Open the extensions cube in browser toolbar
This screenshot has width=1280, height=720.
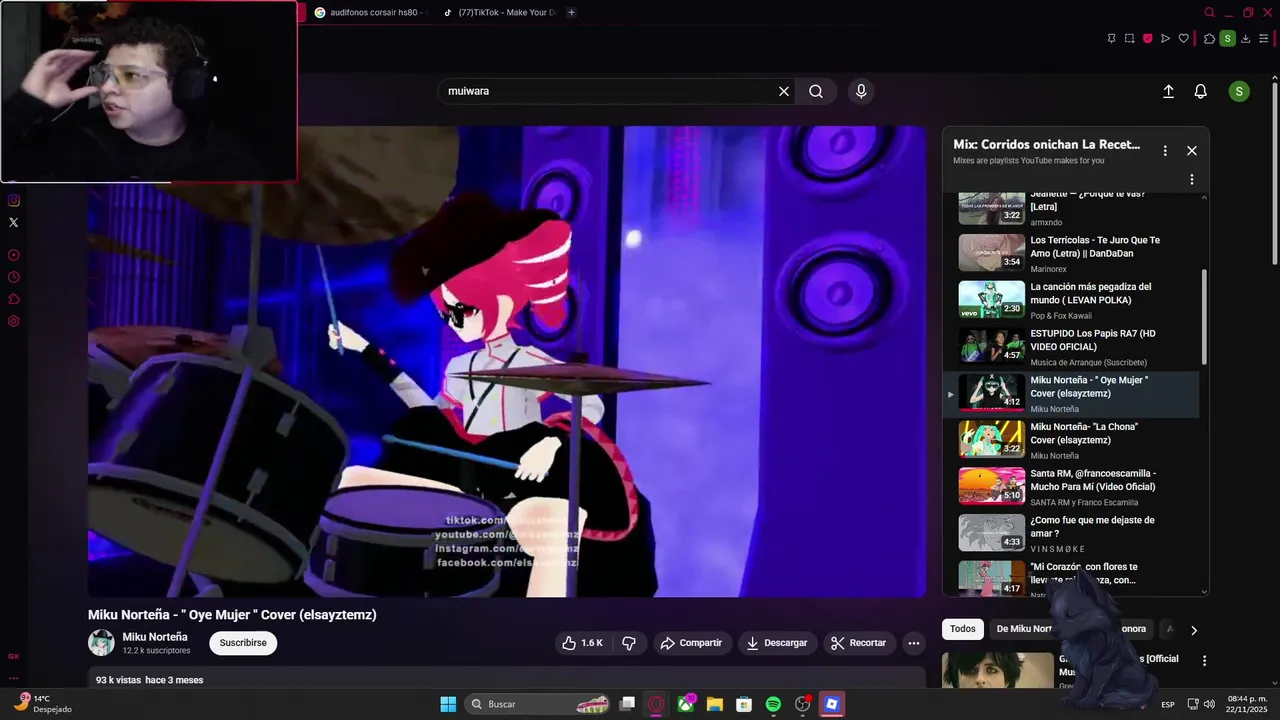point(1209,39)
